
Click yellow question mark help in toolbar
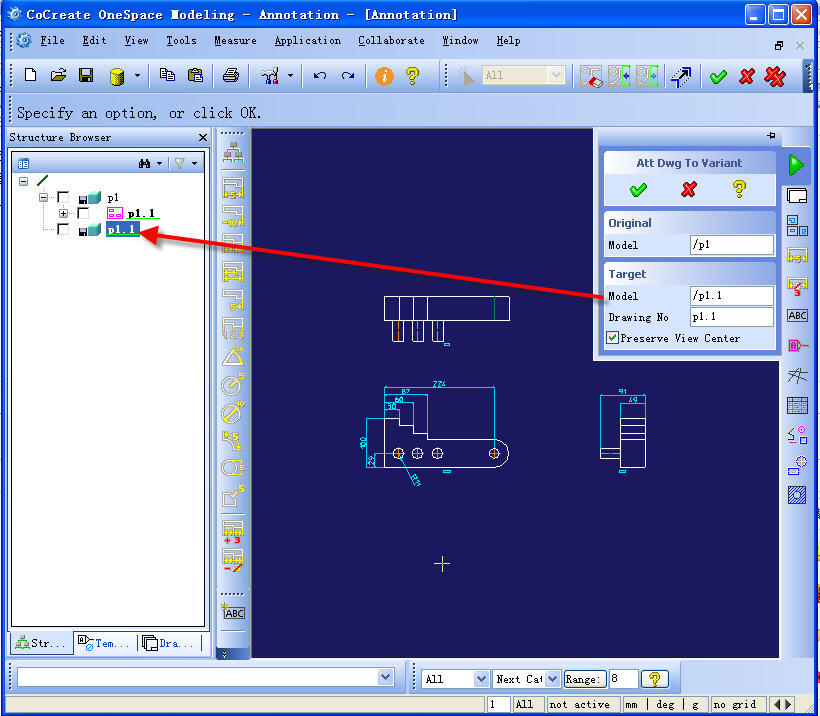[412, 76]
